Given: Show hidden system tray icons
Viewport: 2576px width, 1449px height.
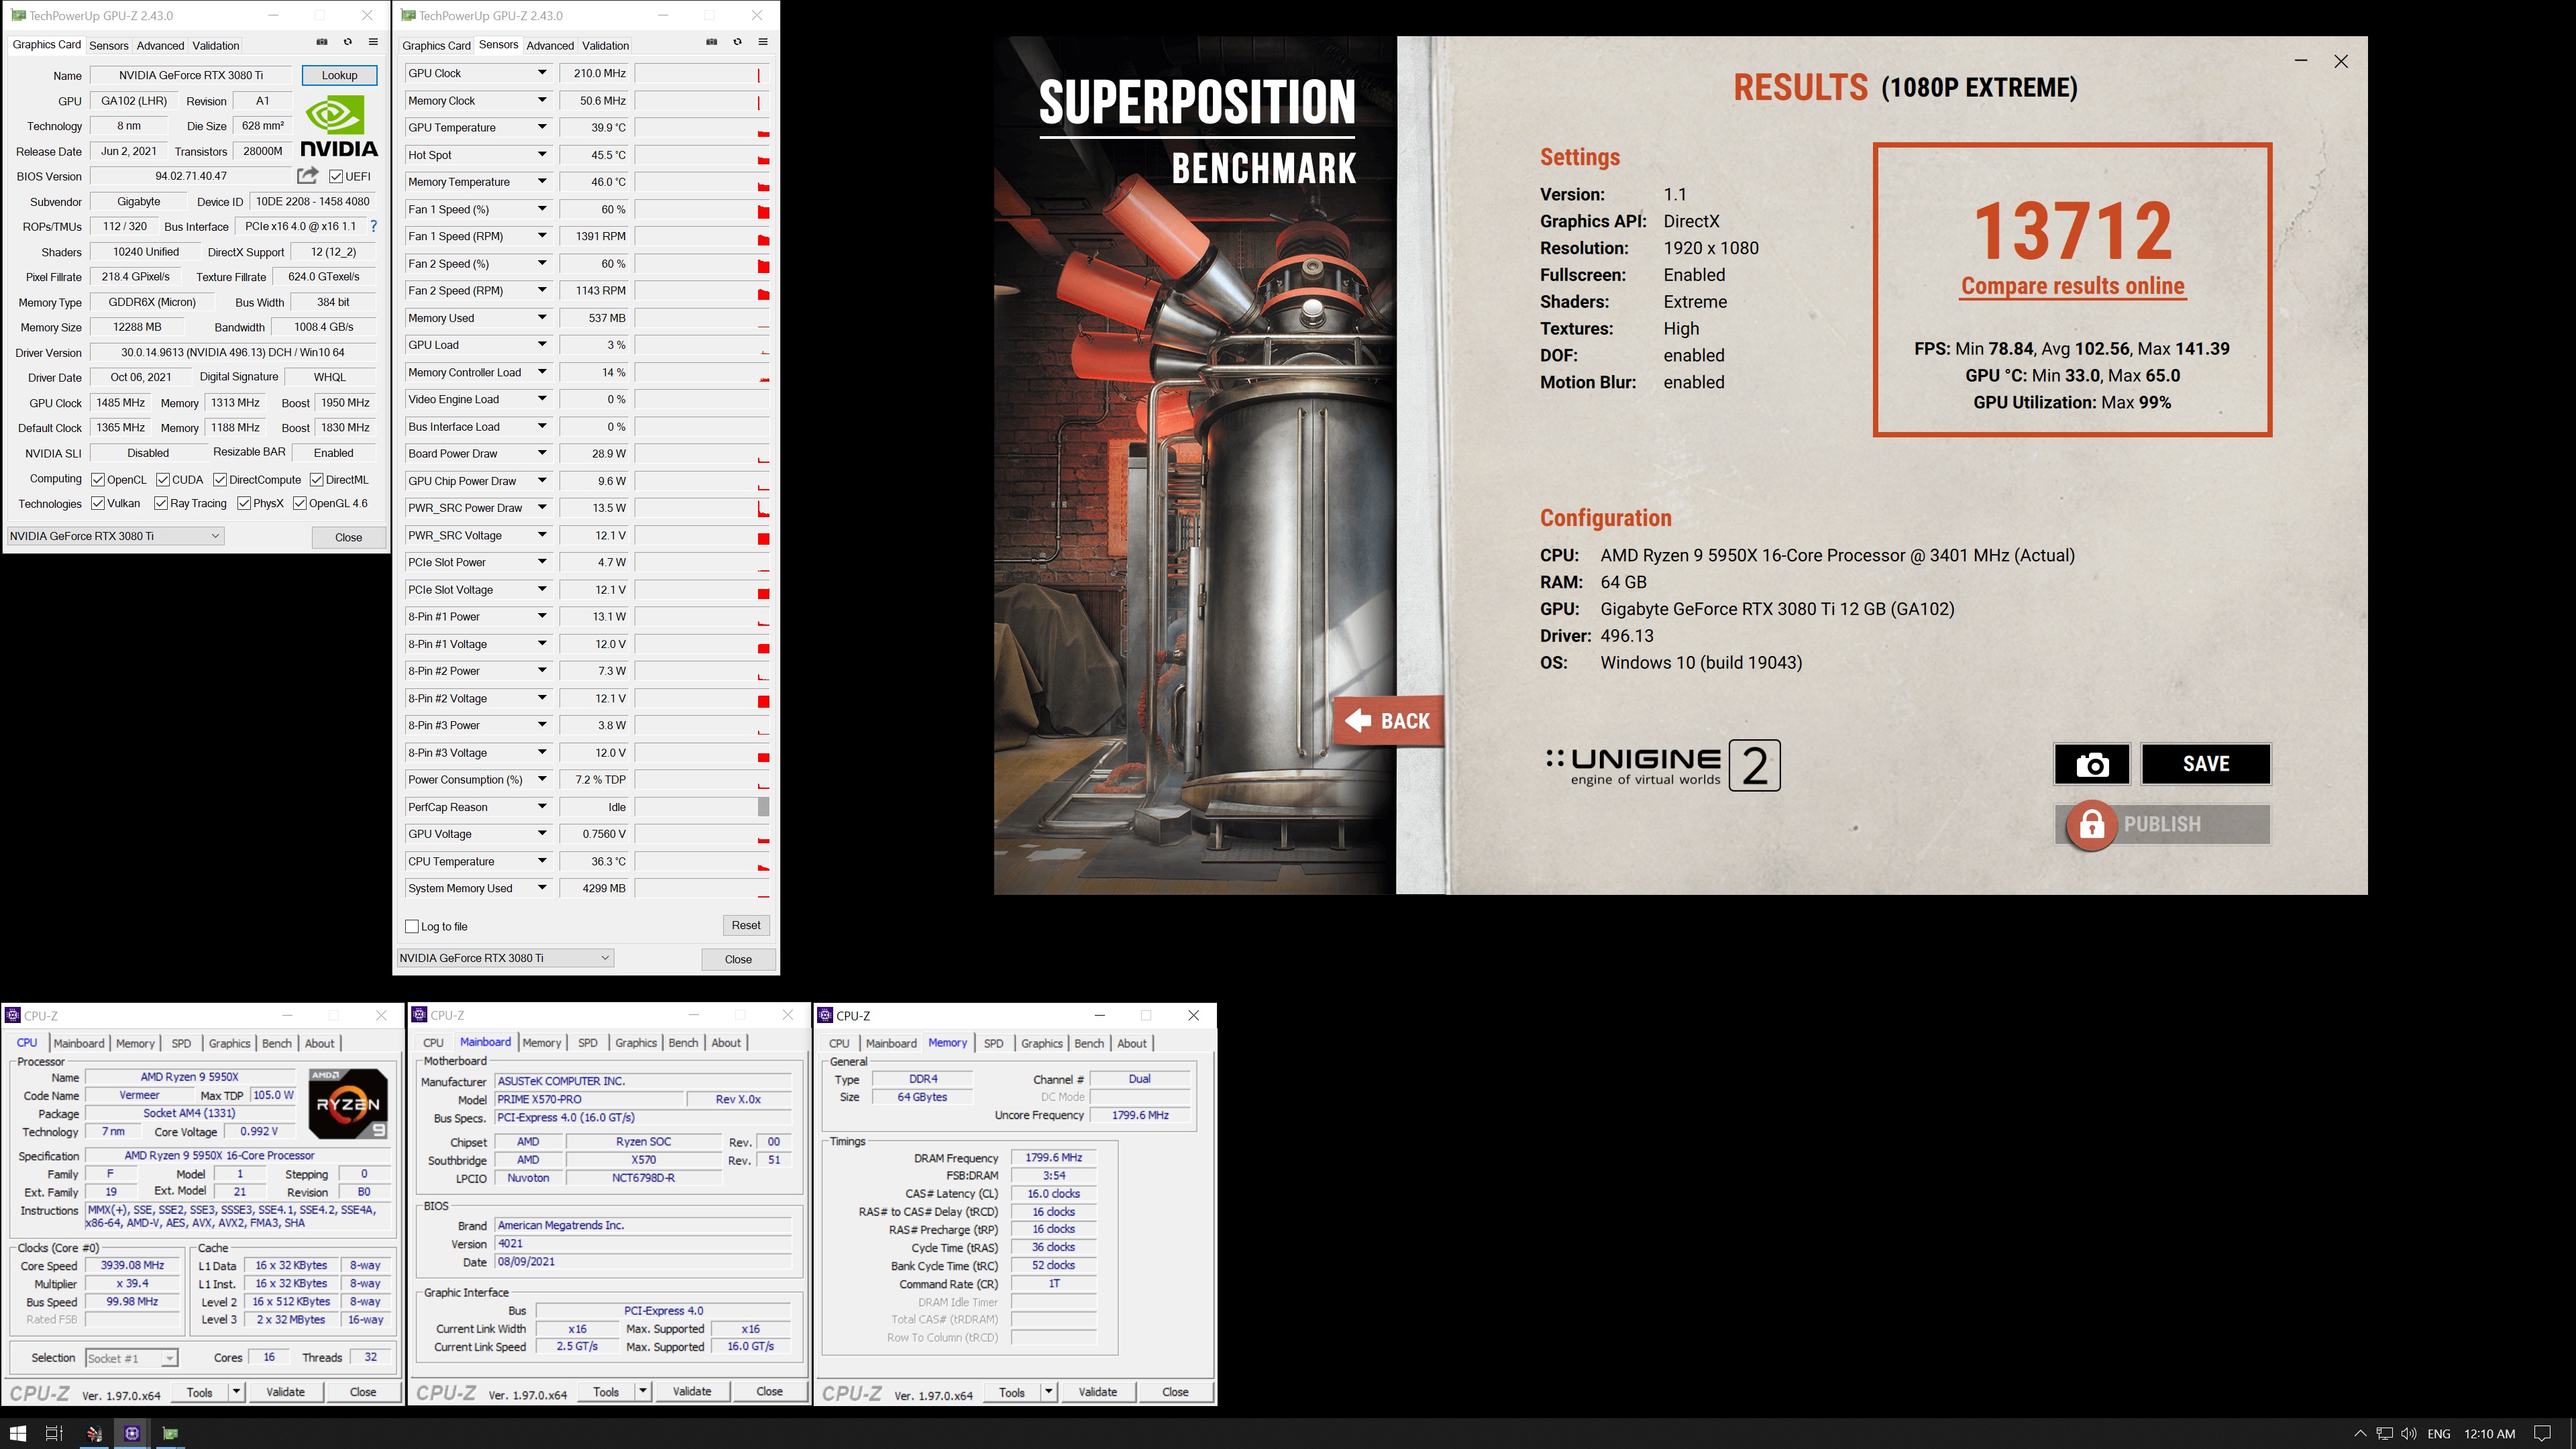Looking at the screenshot, I should click(x=2360, y=1434).
